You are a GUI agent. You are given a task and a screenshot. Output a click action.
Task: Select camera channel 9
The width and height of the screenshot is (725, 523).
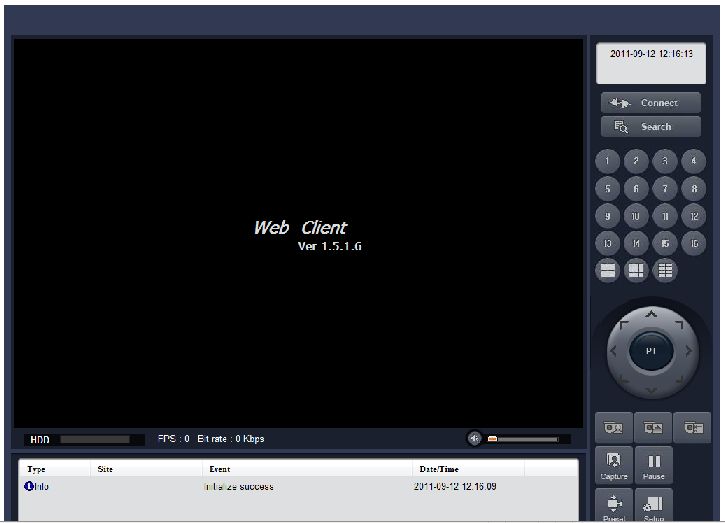(607, 216)
